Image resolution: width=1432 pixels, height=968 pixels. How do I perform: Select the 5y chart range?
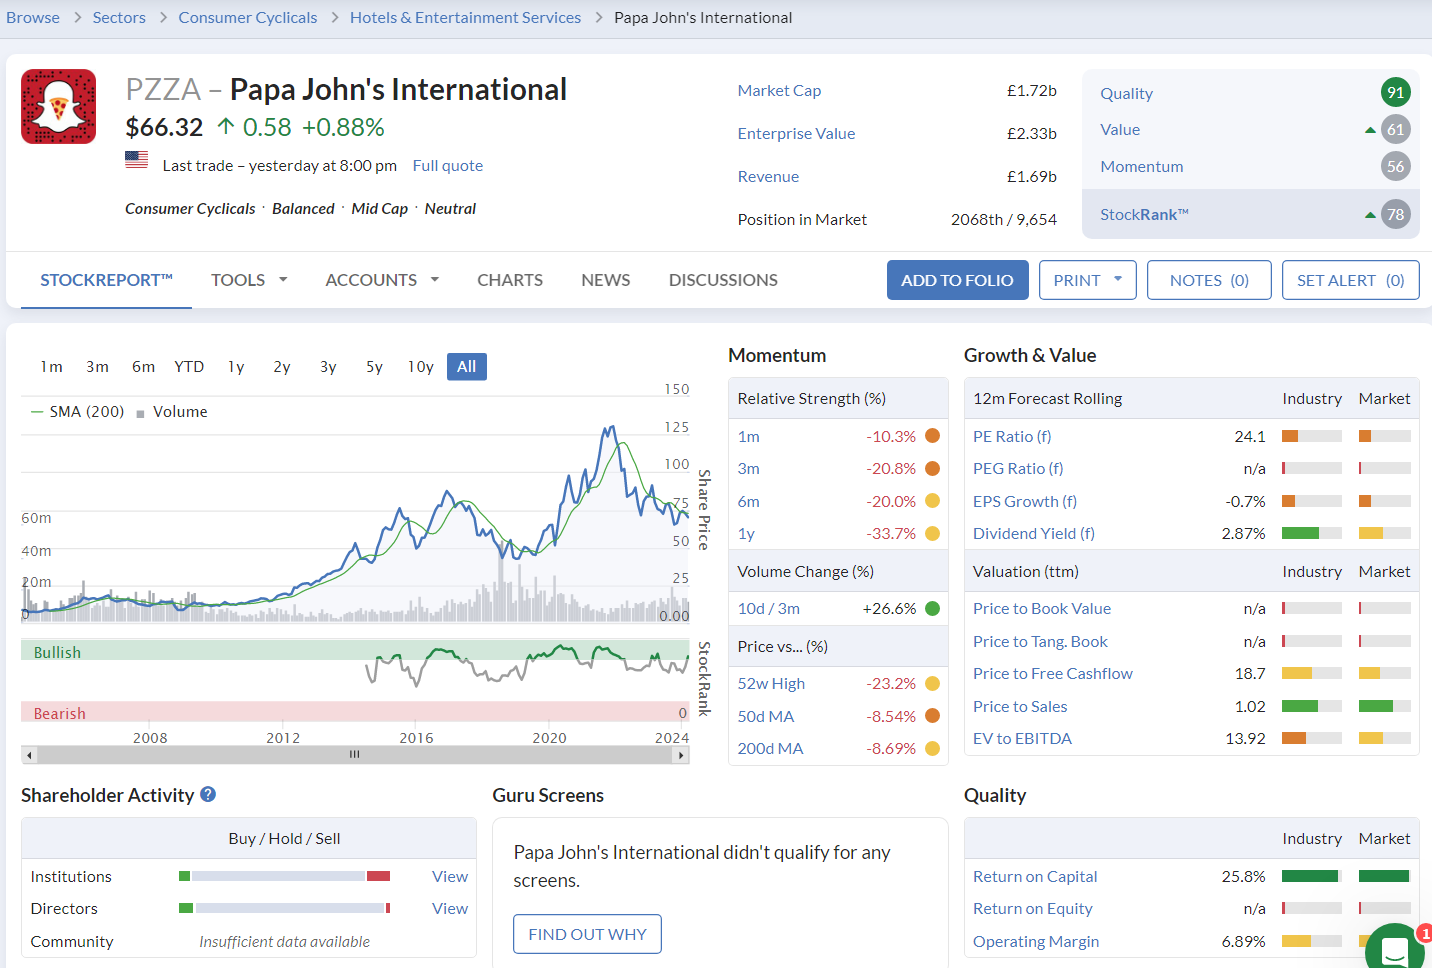(x=374, y=367)
